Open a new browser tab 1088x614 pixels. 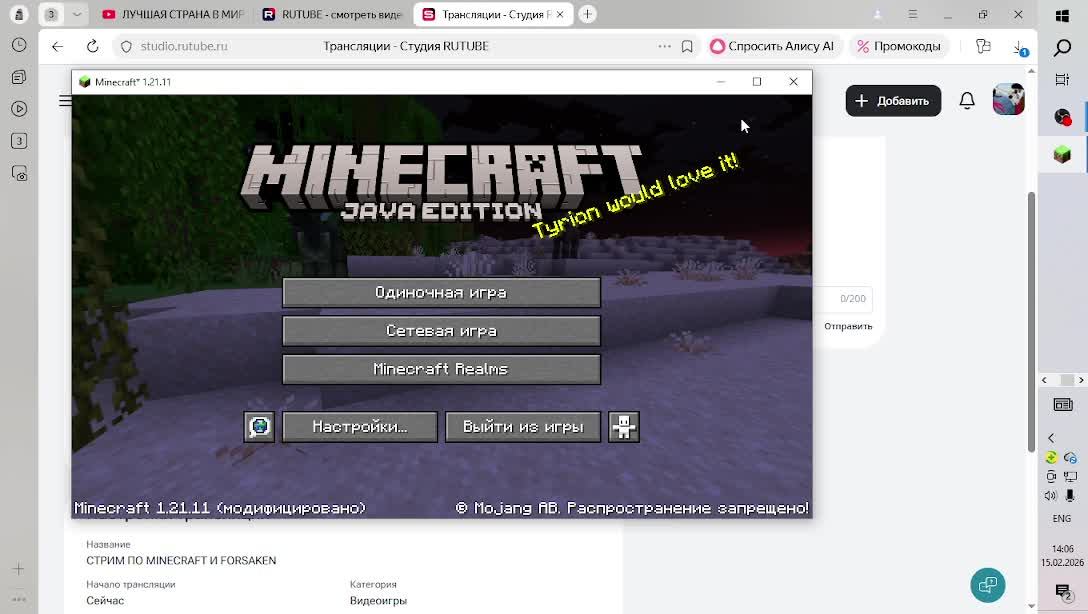(587, 14)
